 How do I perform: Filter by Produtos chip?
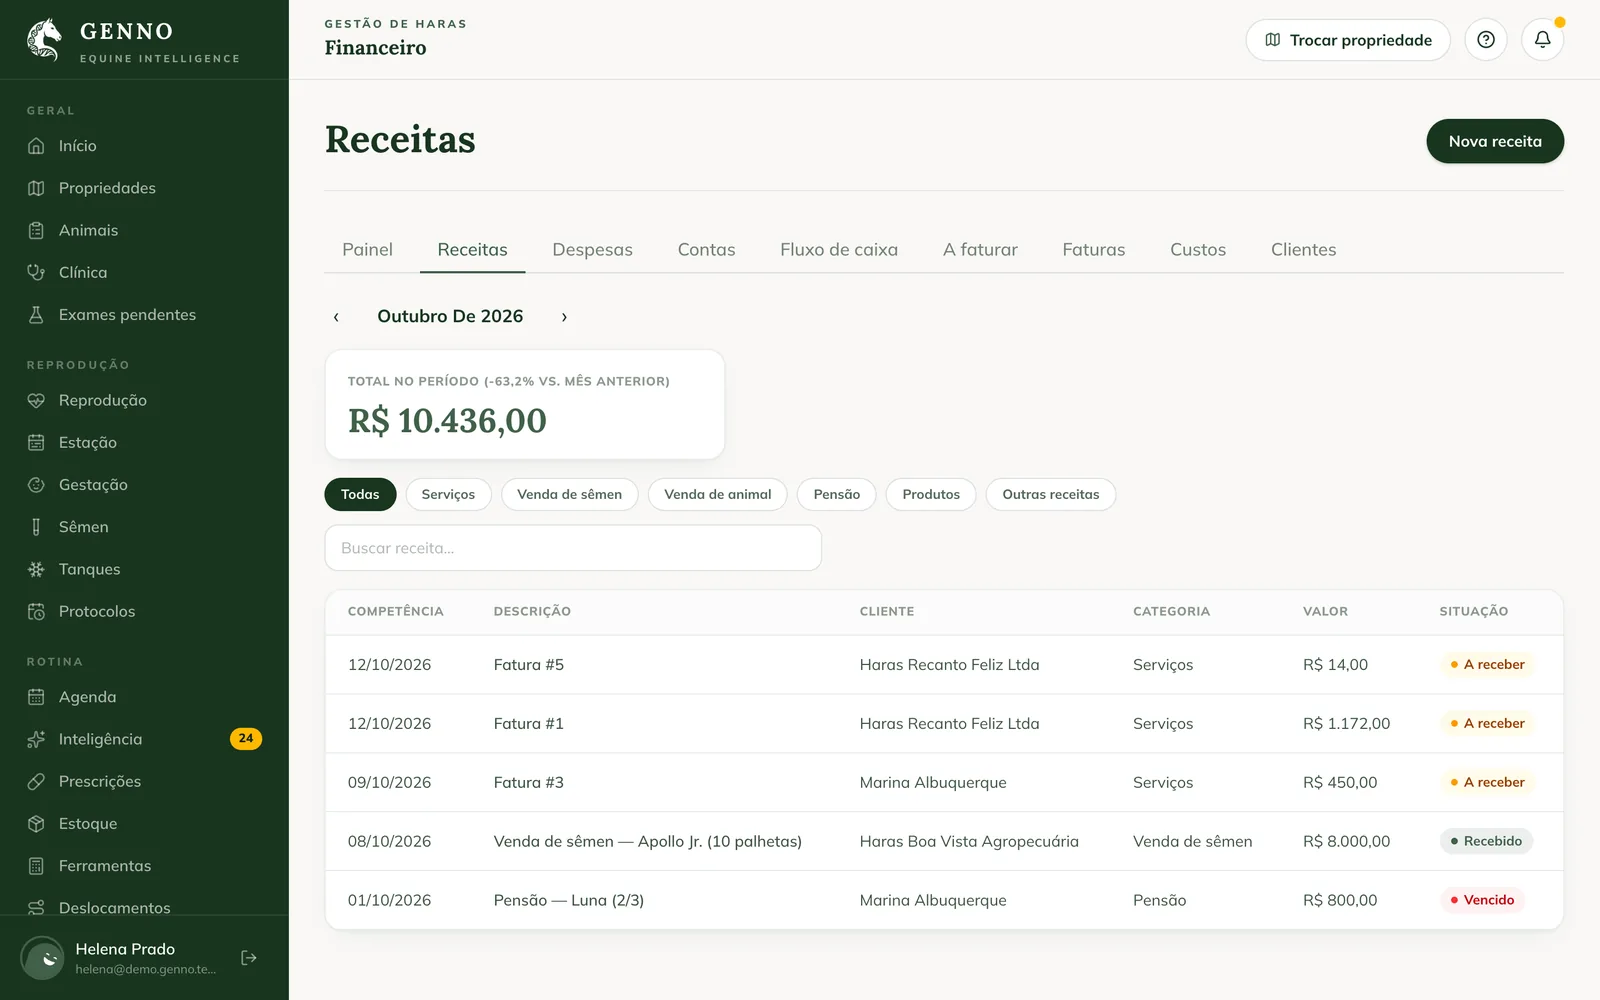click(x=931, y=494)
